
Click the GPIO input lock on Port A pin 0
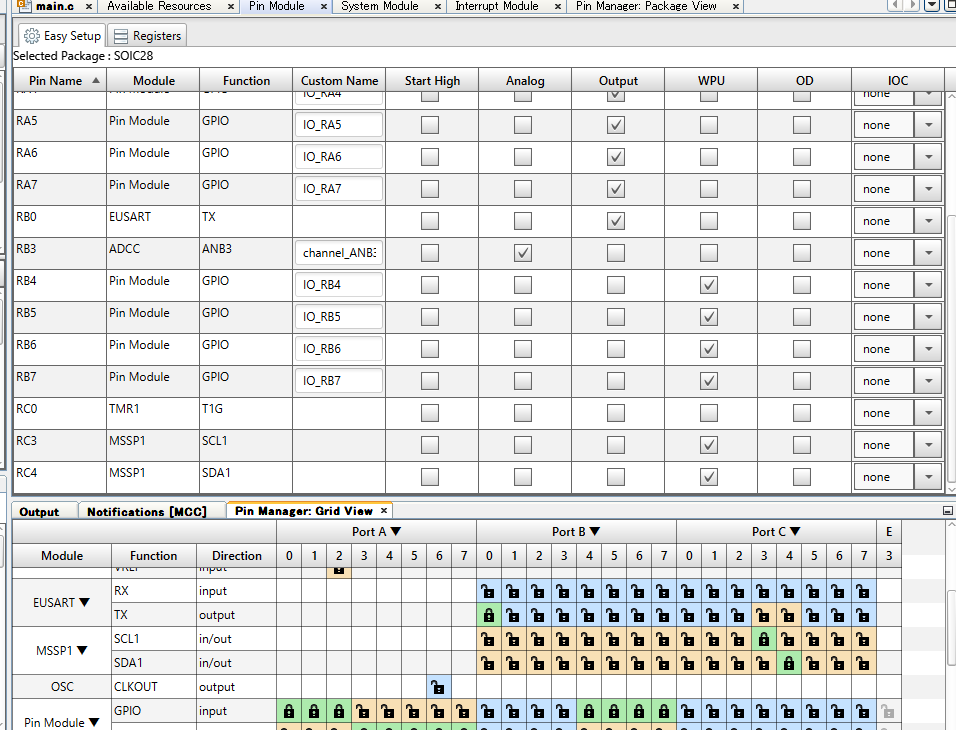point(289,711)
